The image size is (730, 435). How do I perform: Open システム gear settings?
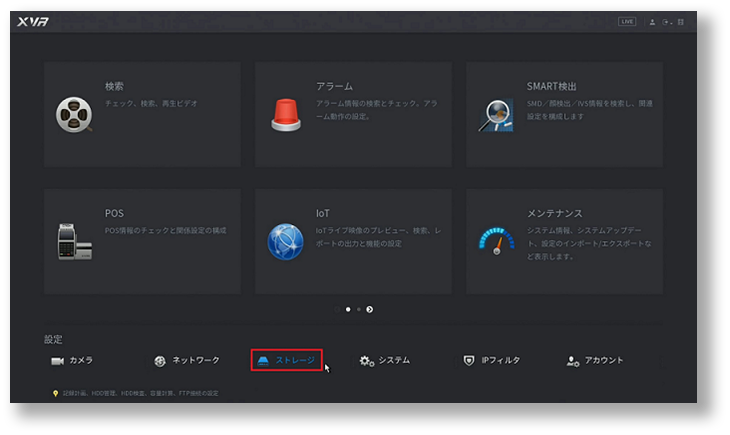385,360
